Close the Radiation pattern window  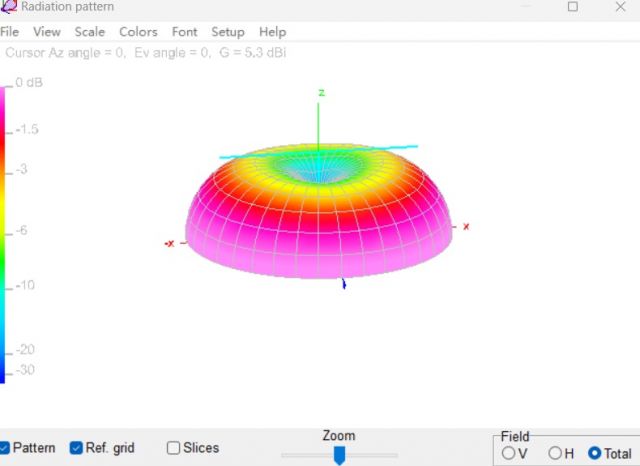pyautogui.click(x=620, y=7)
